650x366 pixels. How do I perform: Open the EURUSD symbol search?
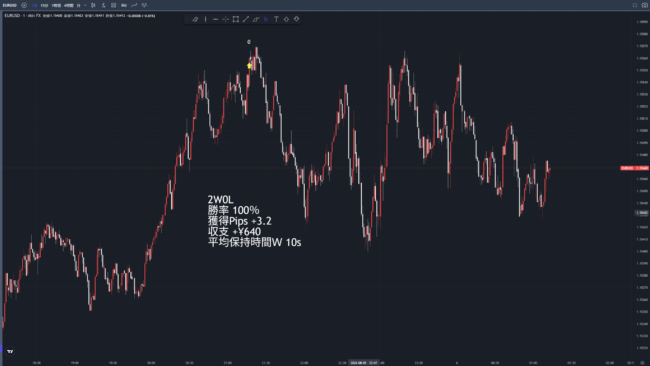(10, 5)
